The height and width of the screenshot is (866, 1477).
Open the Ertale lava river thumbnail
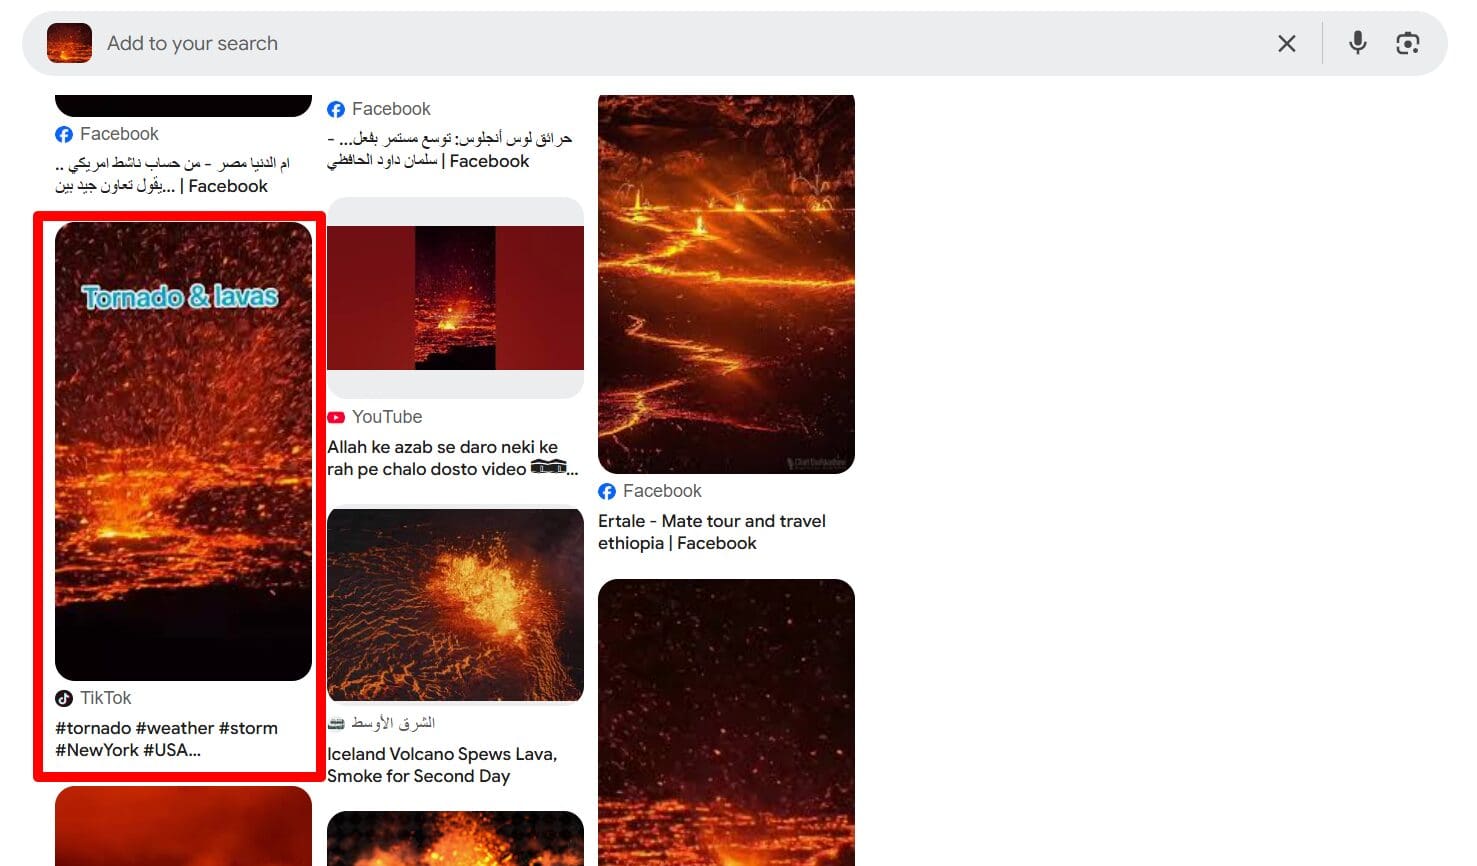pos(726,284)
